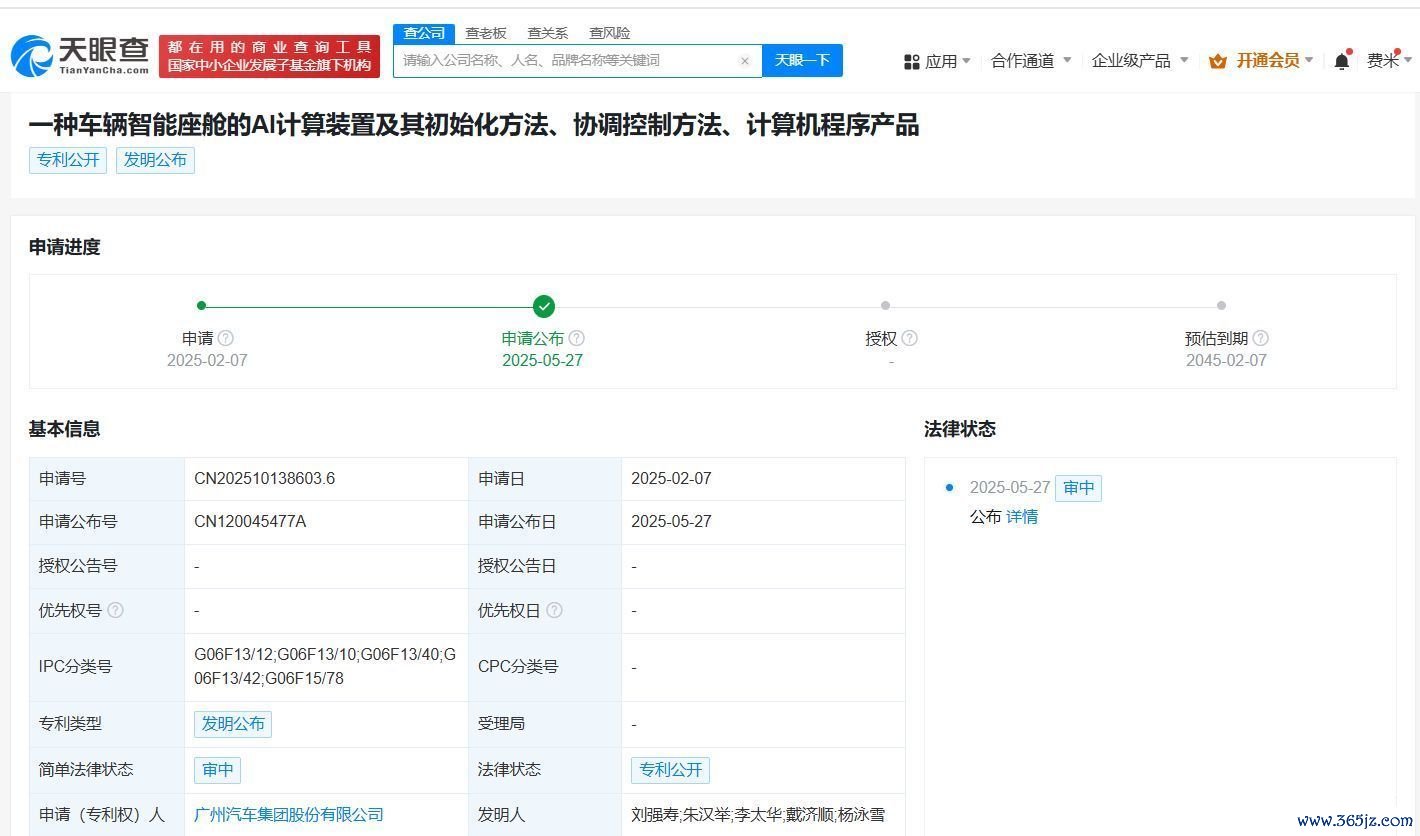Show help for 申请公布 stage
Viewport: 1420px width, 836px height.
(576, 338)
